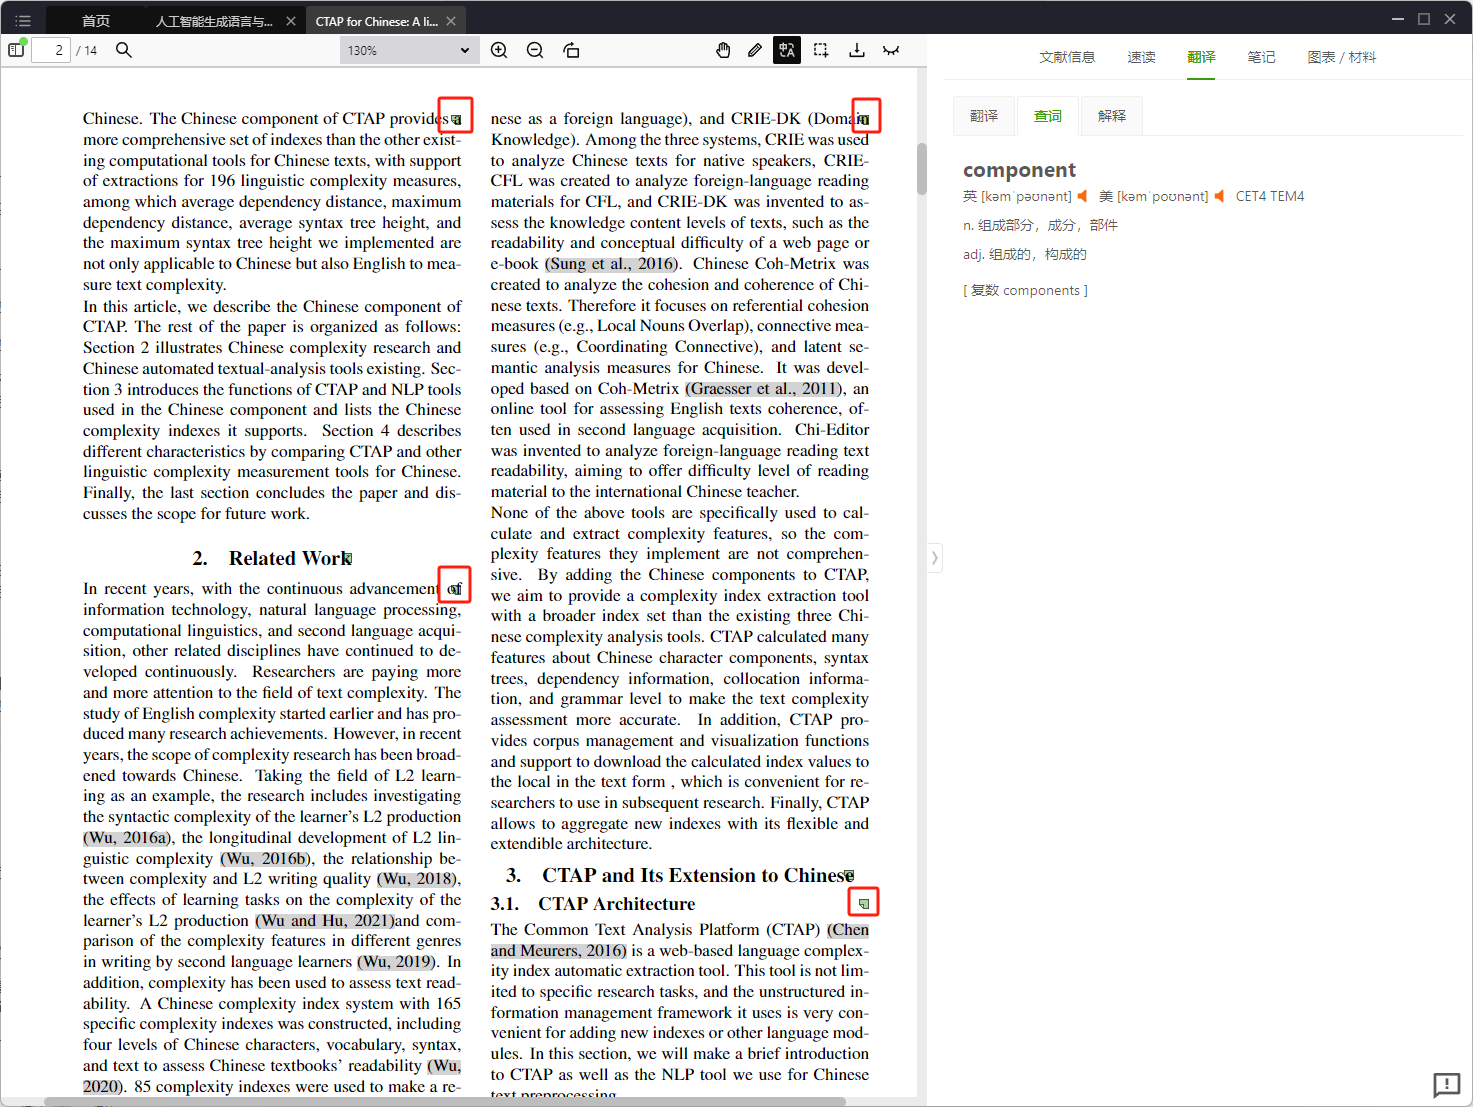Click the marker beside 'CTAP and Its Extension to Chinese'
Screen dimensions: 1473x1107
pos(849,876)
